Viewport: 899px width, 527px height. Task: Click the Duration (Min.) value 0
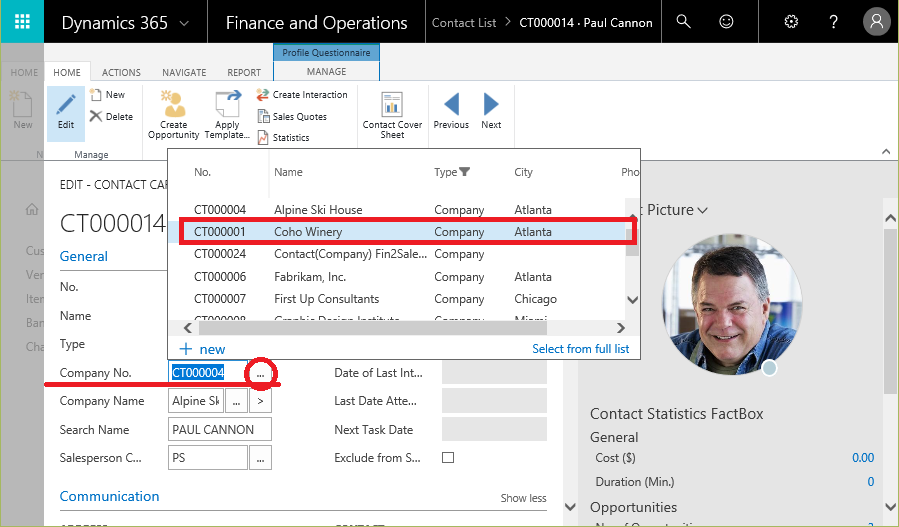click(870, 482)
